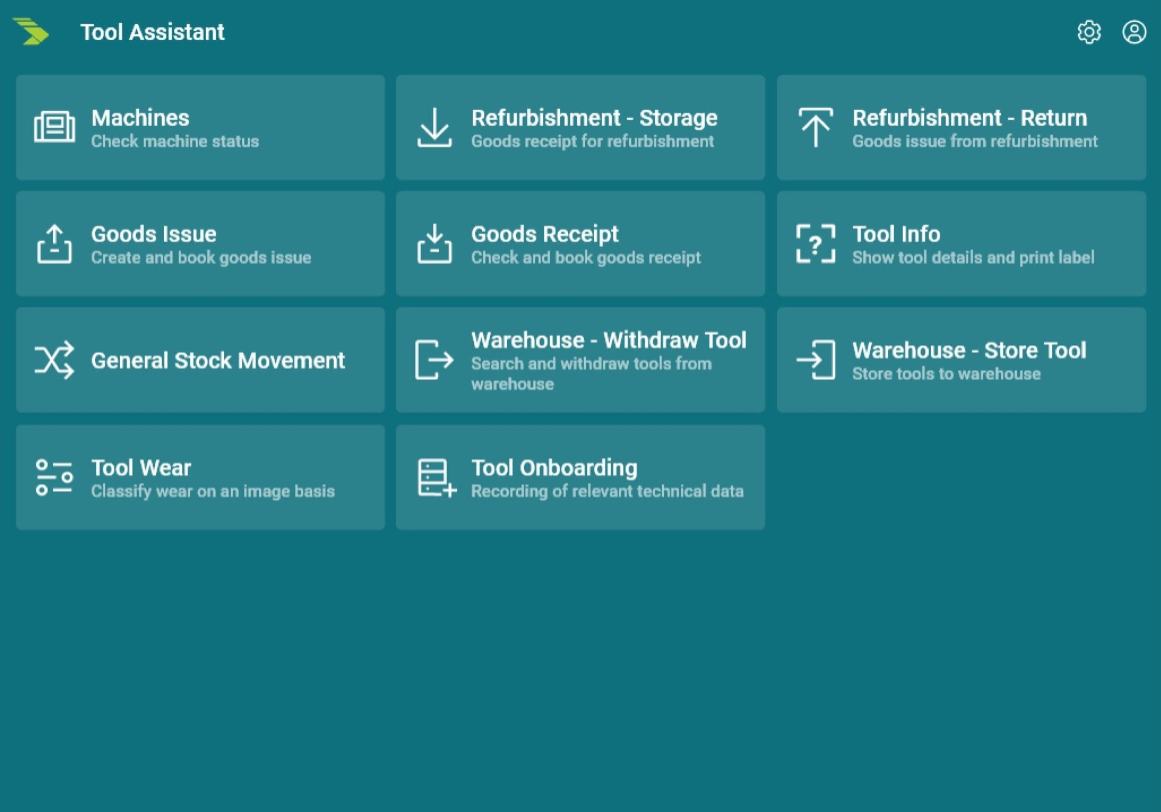Select the Machines status icon
The image size is (1161, 812).
(x=56, y=127)
